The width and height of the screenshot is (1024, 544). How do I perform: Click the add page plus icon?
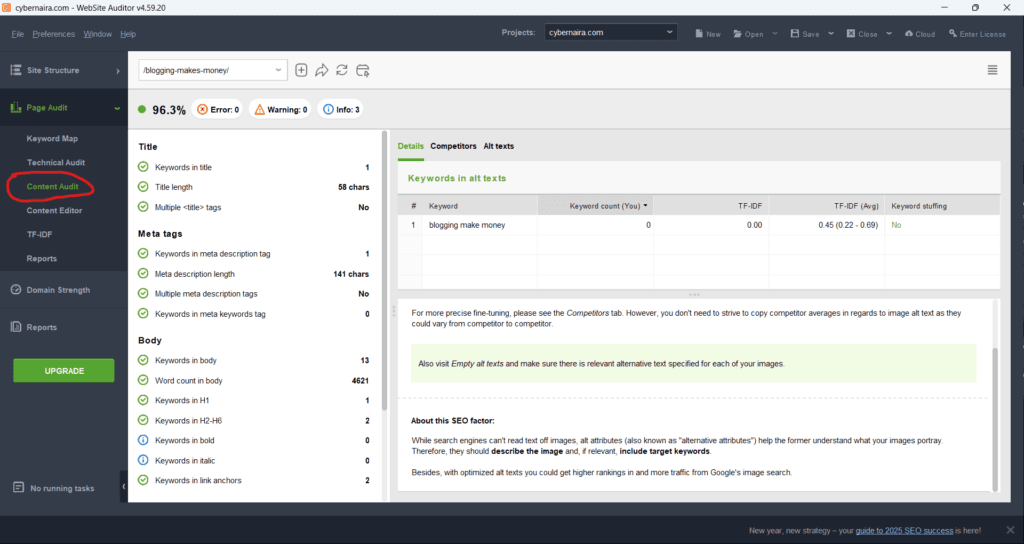301,70
